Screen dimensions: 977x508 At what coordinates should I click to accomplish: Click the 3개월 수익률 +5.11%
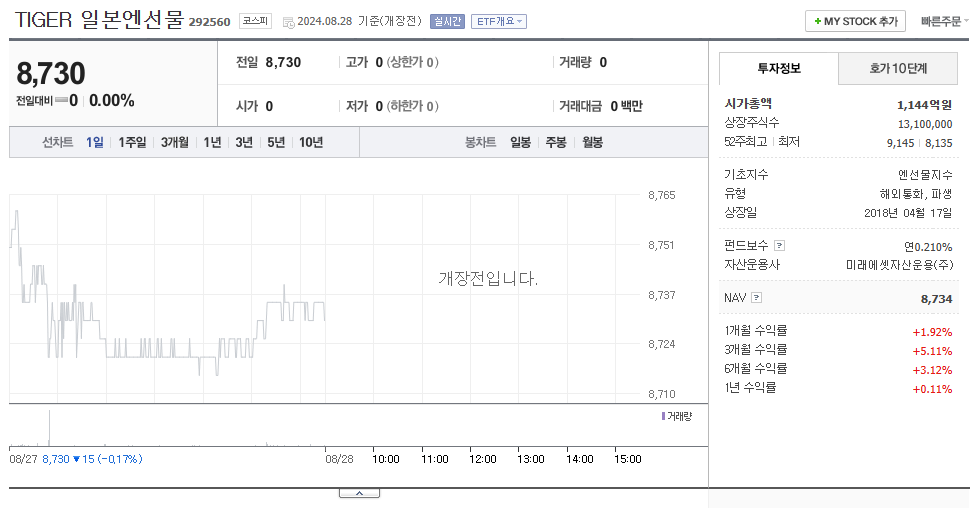[x=932, y=351]
